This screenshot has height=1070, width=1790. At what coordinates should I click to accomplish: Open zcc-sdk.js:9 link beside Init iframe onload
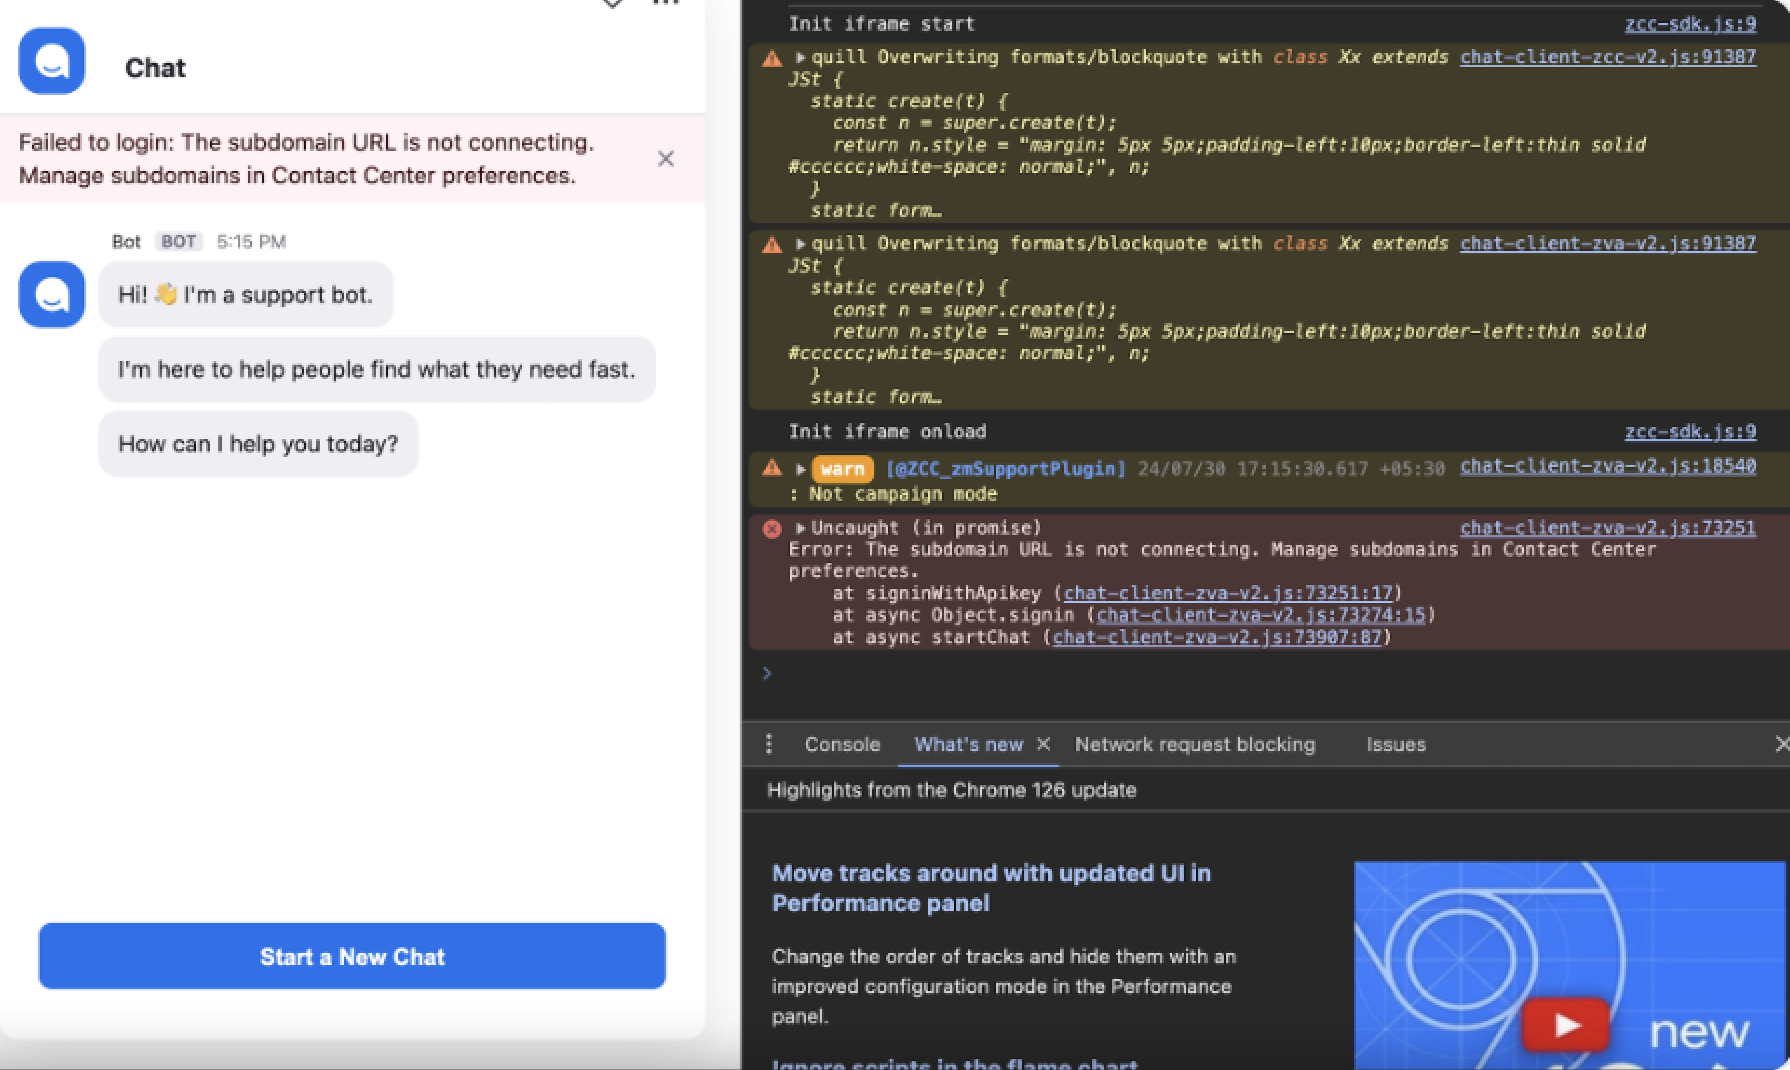[1690, 431]
